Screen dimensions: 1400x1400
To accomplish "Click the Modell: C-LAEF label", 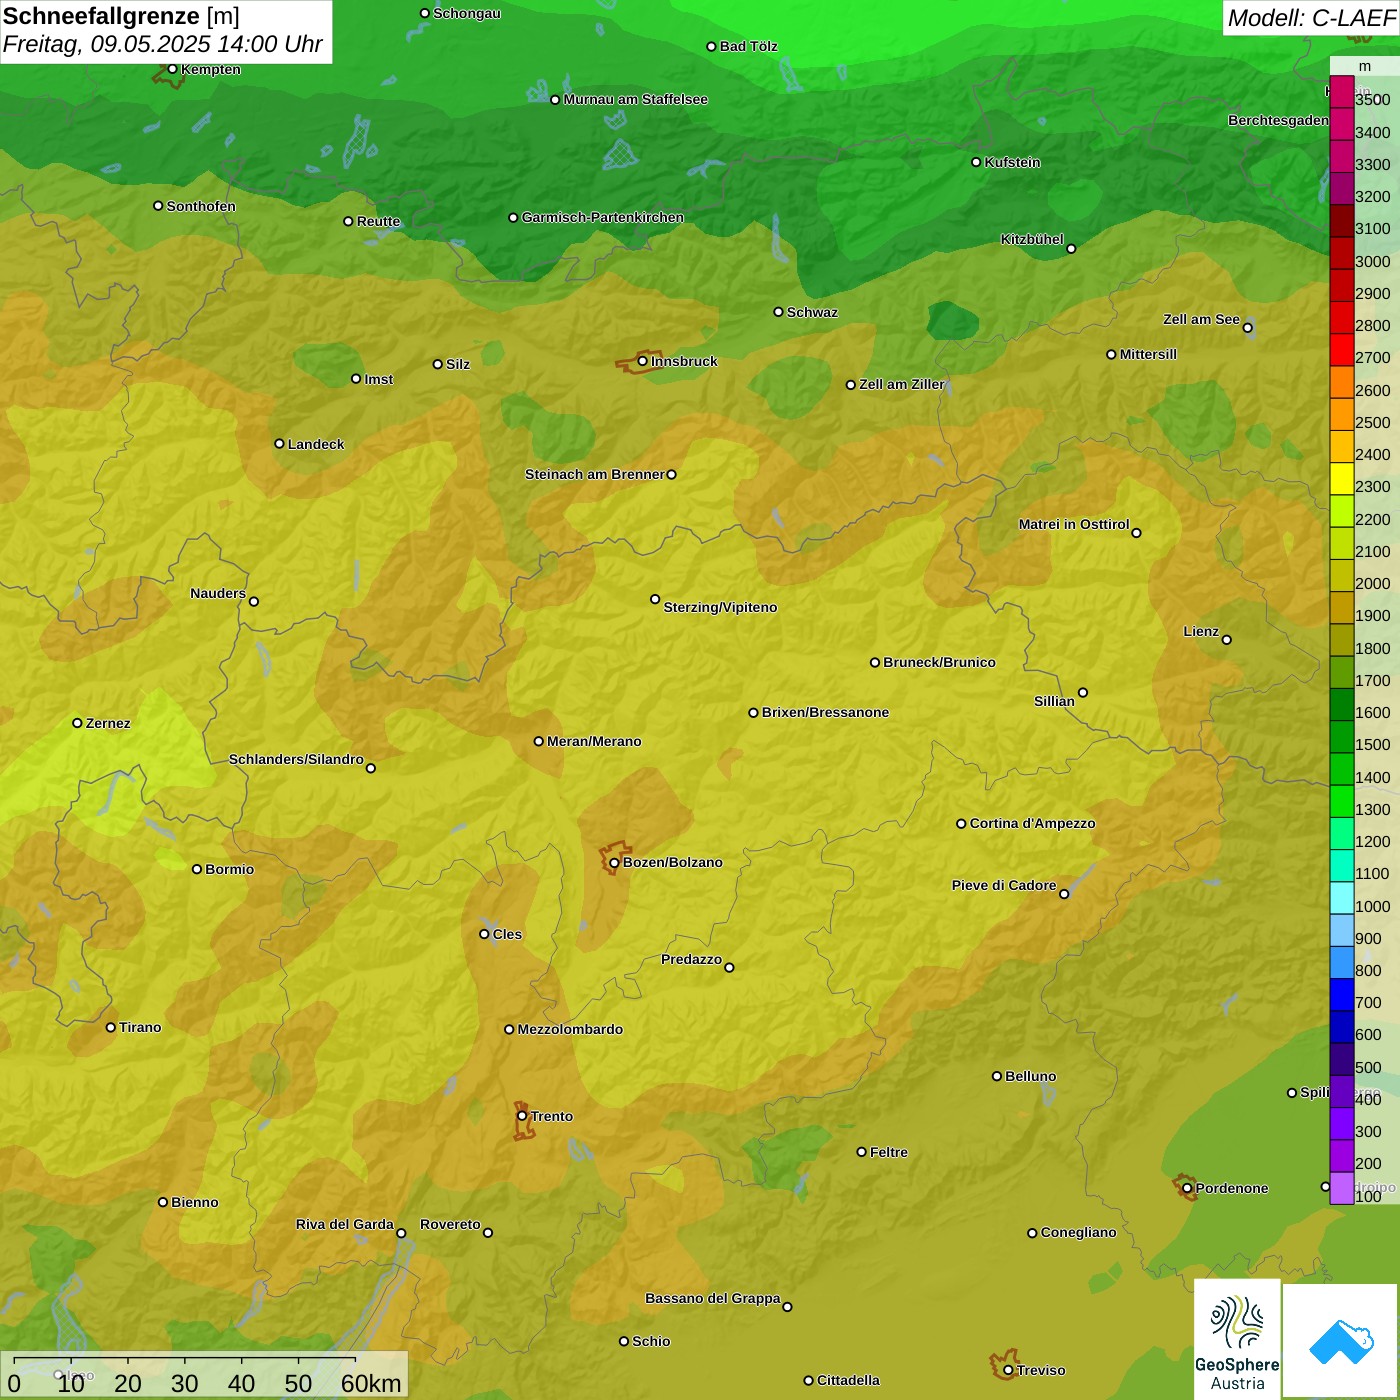I will click(x=1311, y=18).
